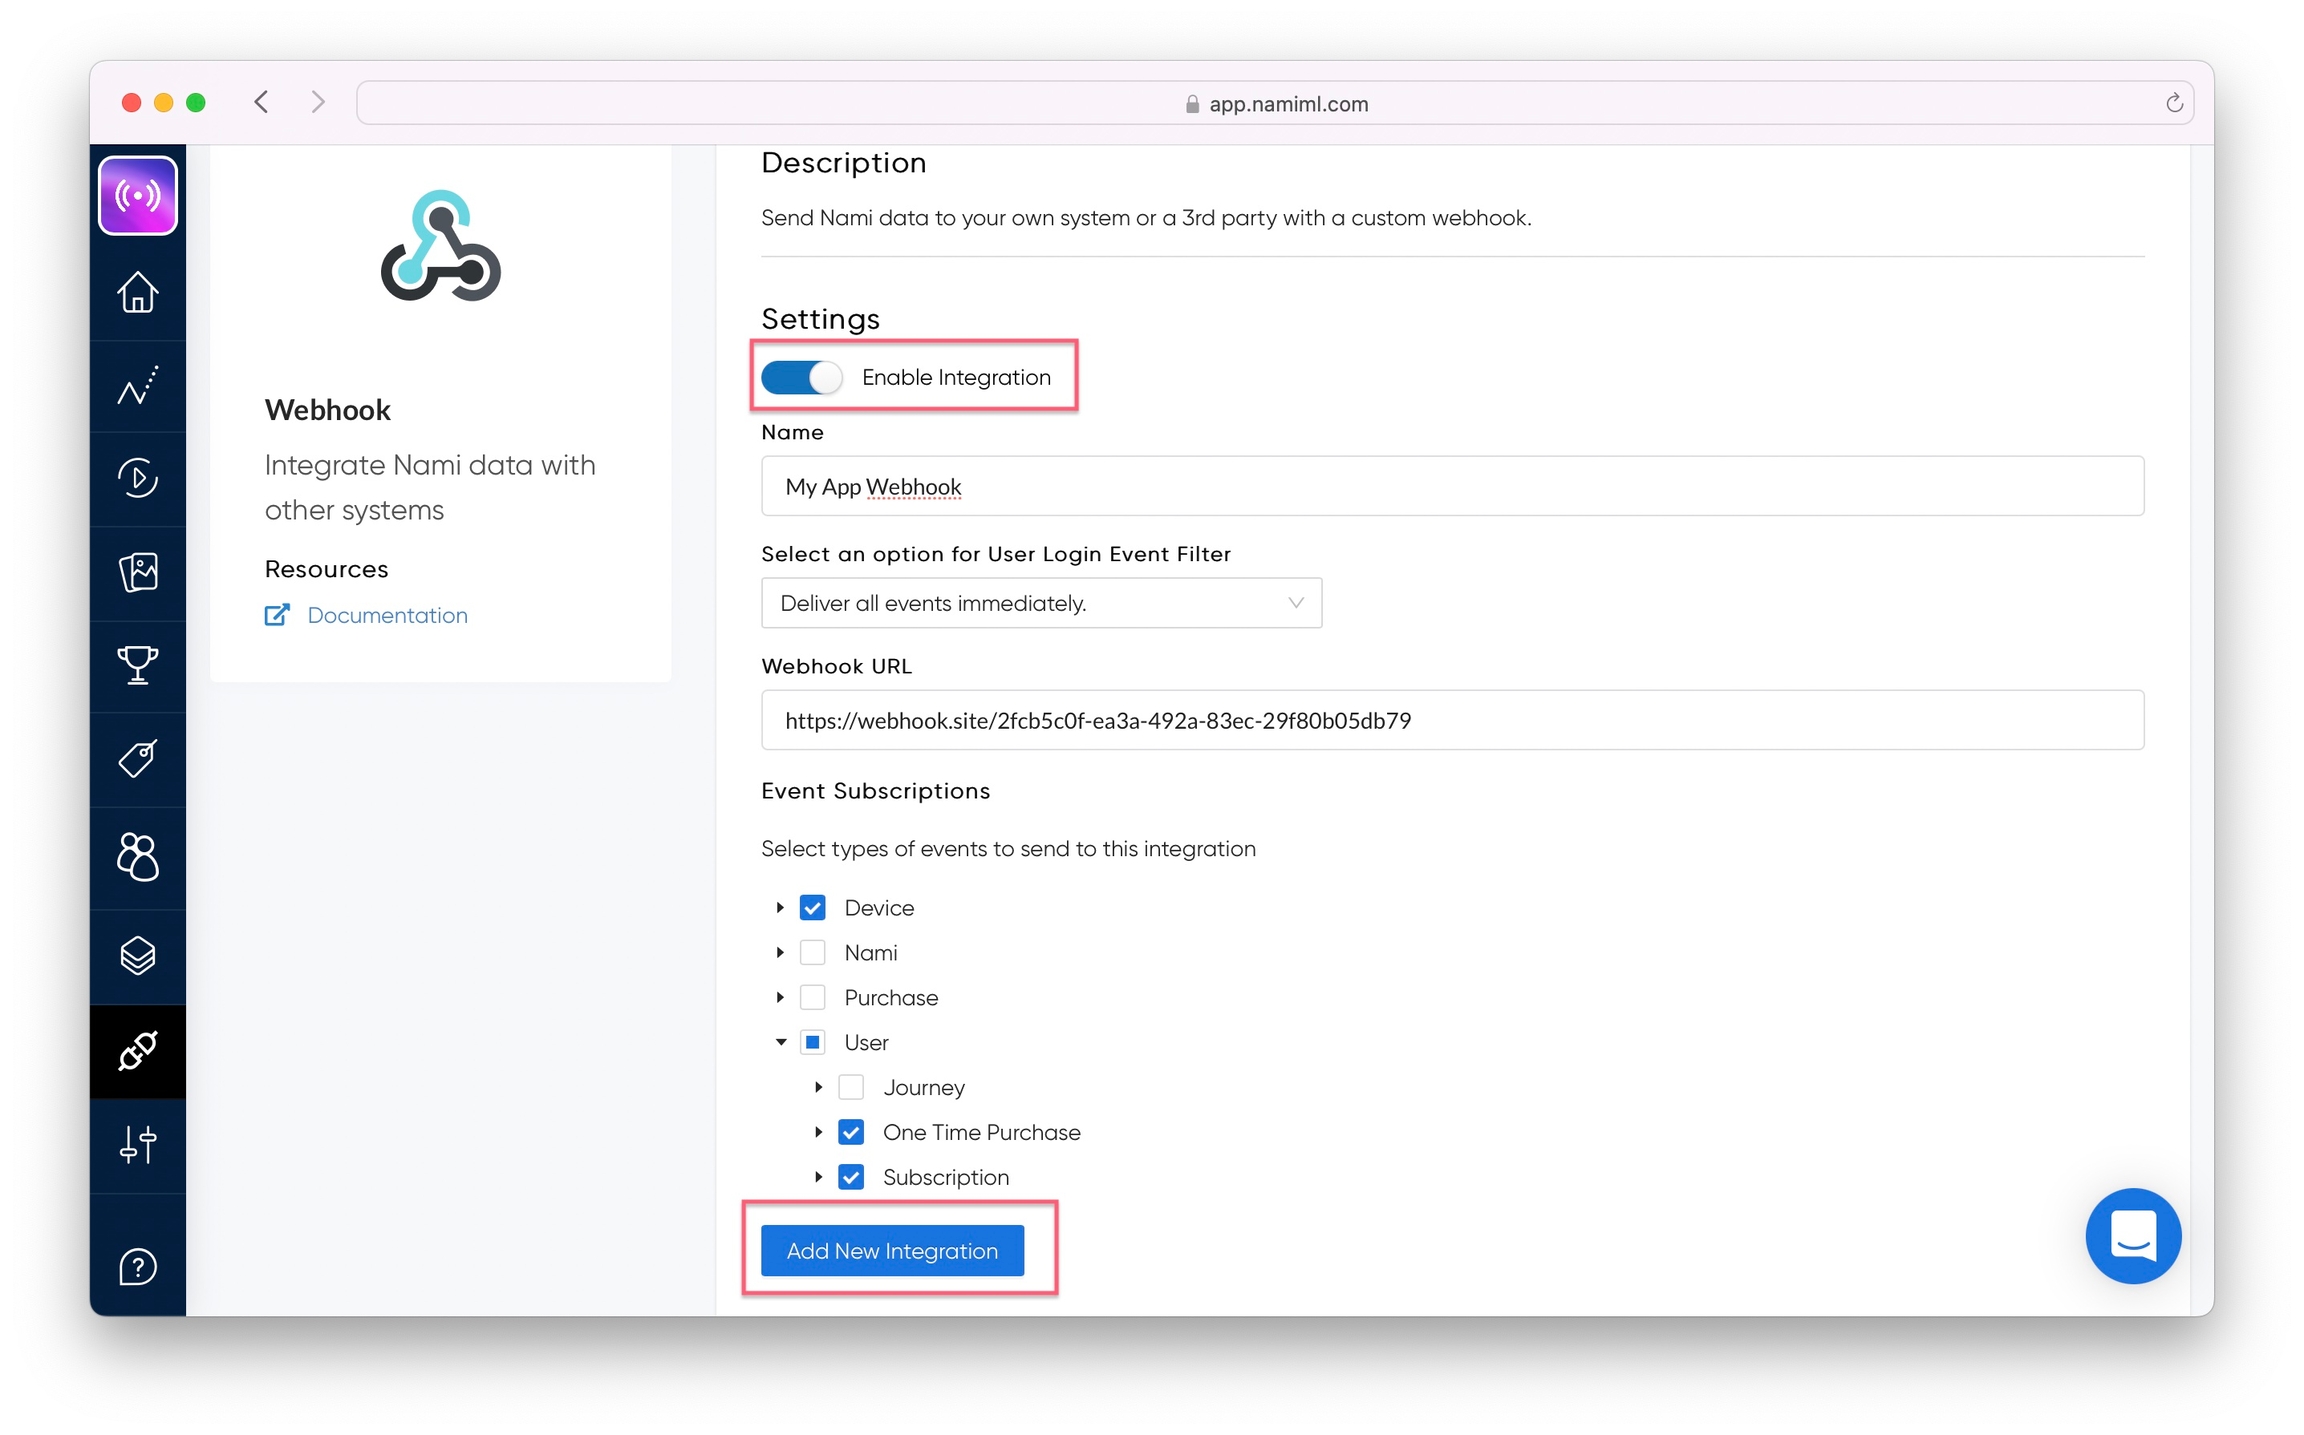The image size is (2304, 1435).
Task: Open the price tag products icon
Action: 138,758
